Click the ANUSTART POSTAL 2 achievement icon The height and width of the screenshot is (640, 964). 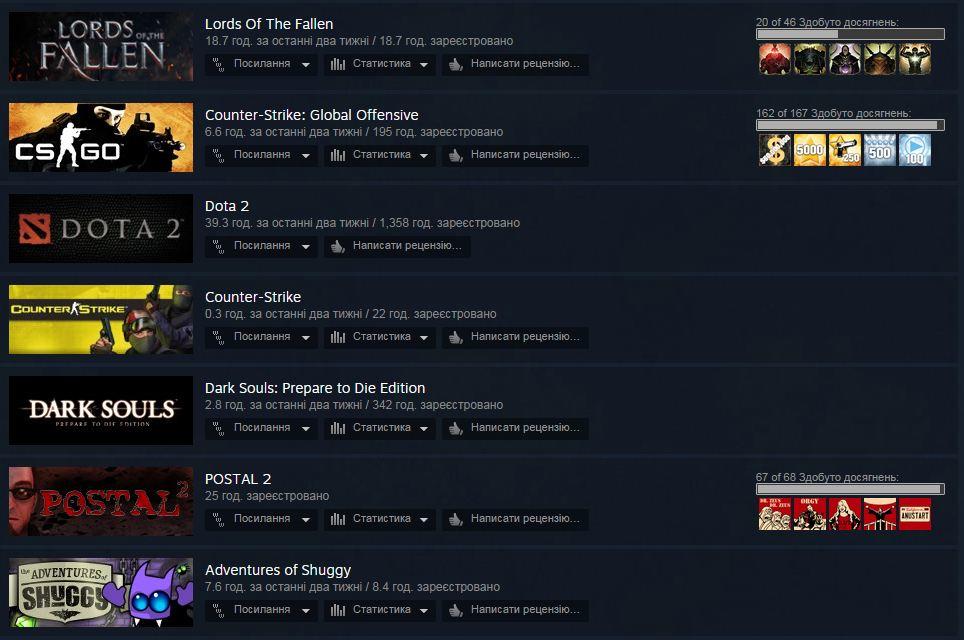coord(915,515)
